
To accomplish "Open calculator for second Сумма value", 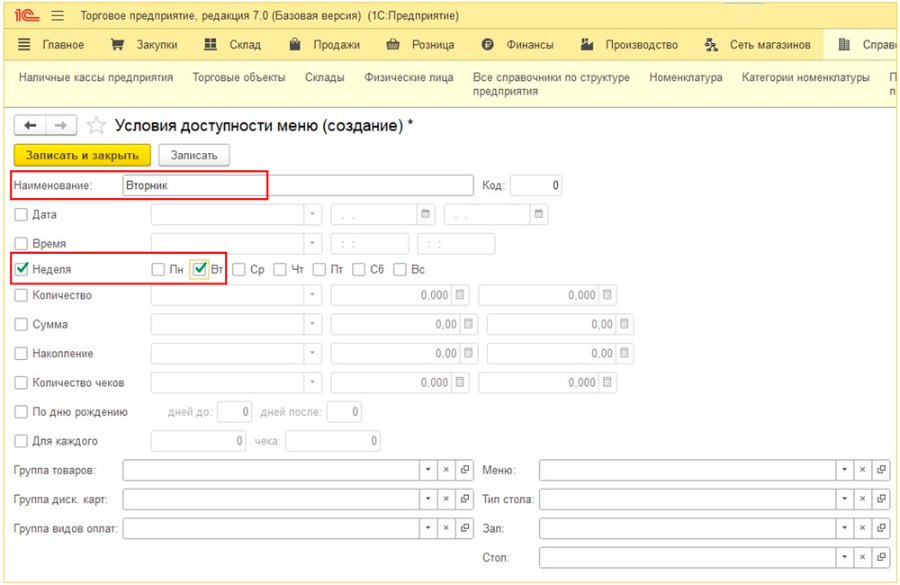I will click(x=624, y=324).
